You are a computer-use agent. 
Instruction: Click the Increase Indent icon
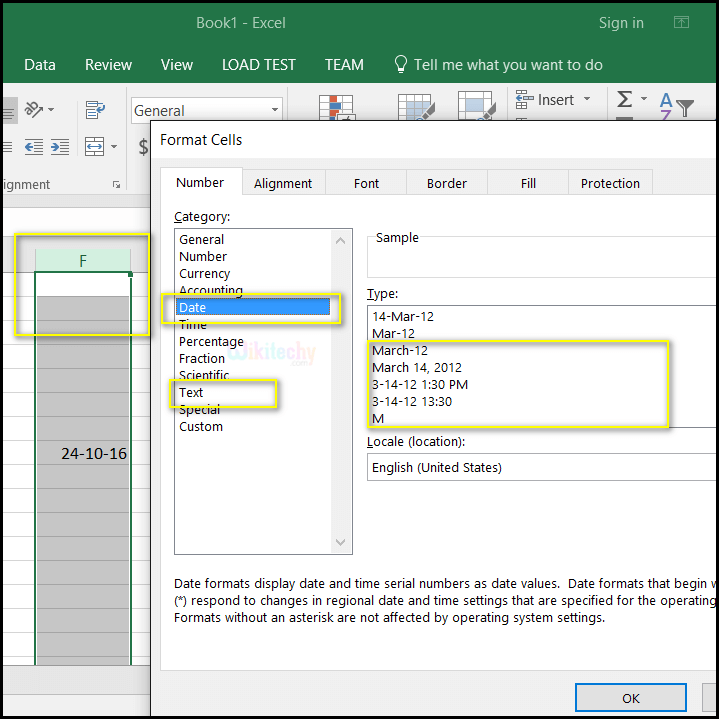click(60, 147)
